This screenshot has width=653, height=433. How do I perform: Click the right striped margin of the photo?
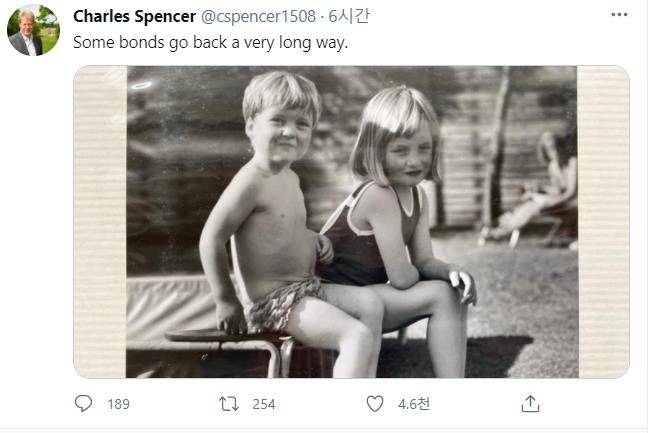[x=603, y=221]
